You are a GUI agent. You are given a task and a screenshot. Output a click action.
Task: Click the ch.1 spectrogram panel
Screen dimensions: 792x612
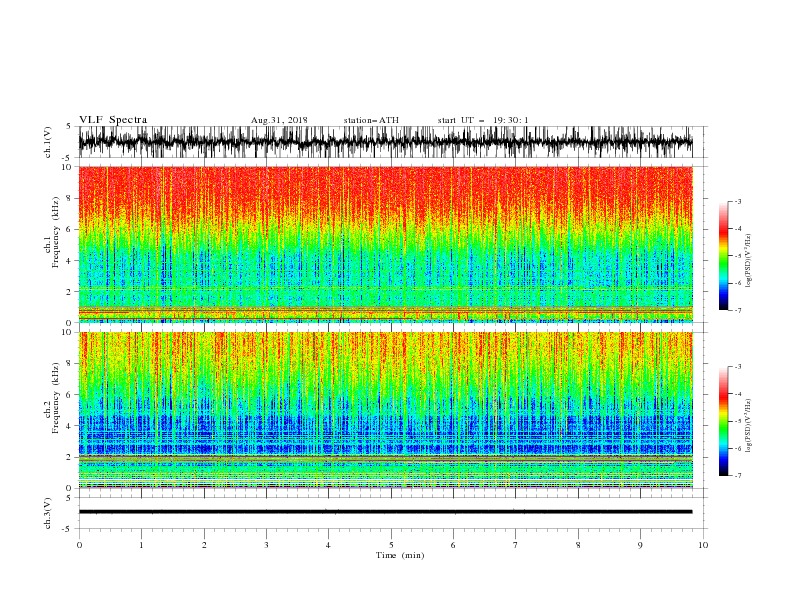point(385,244)
